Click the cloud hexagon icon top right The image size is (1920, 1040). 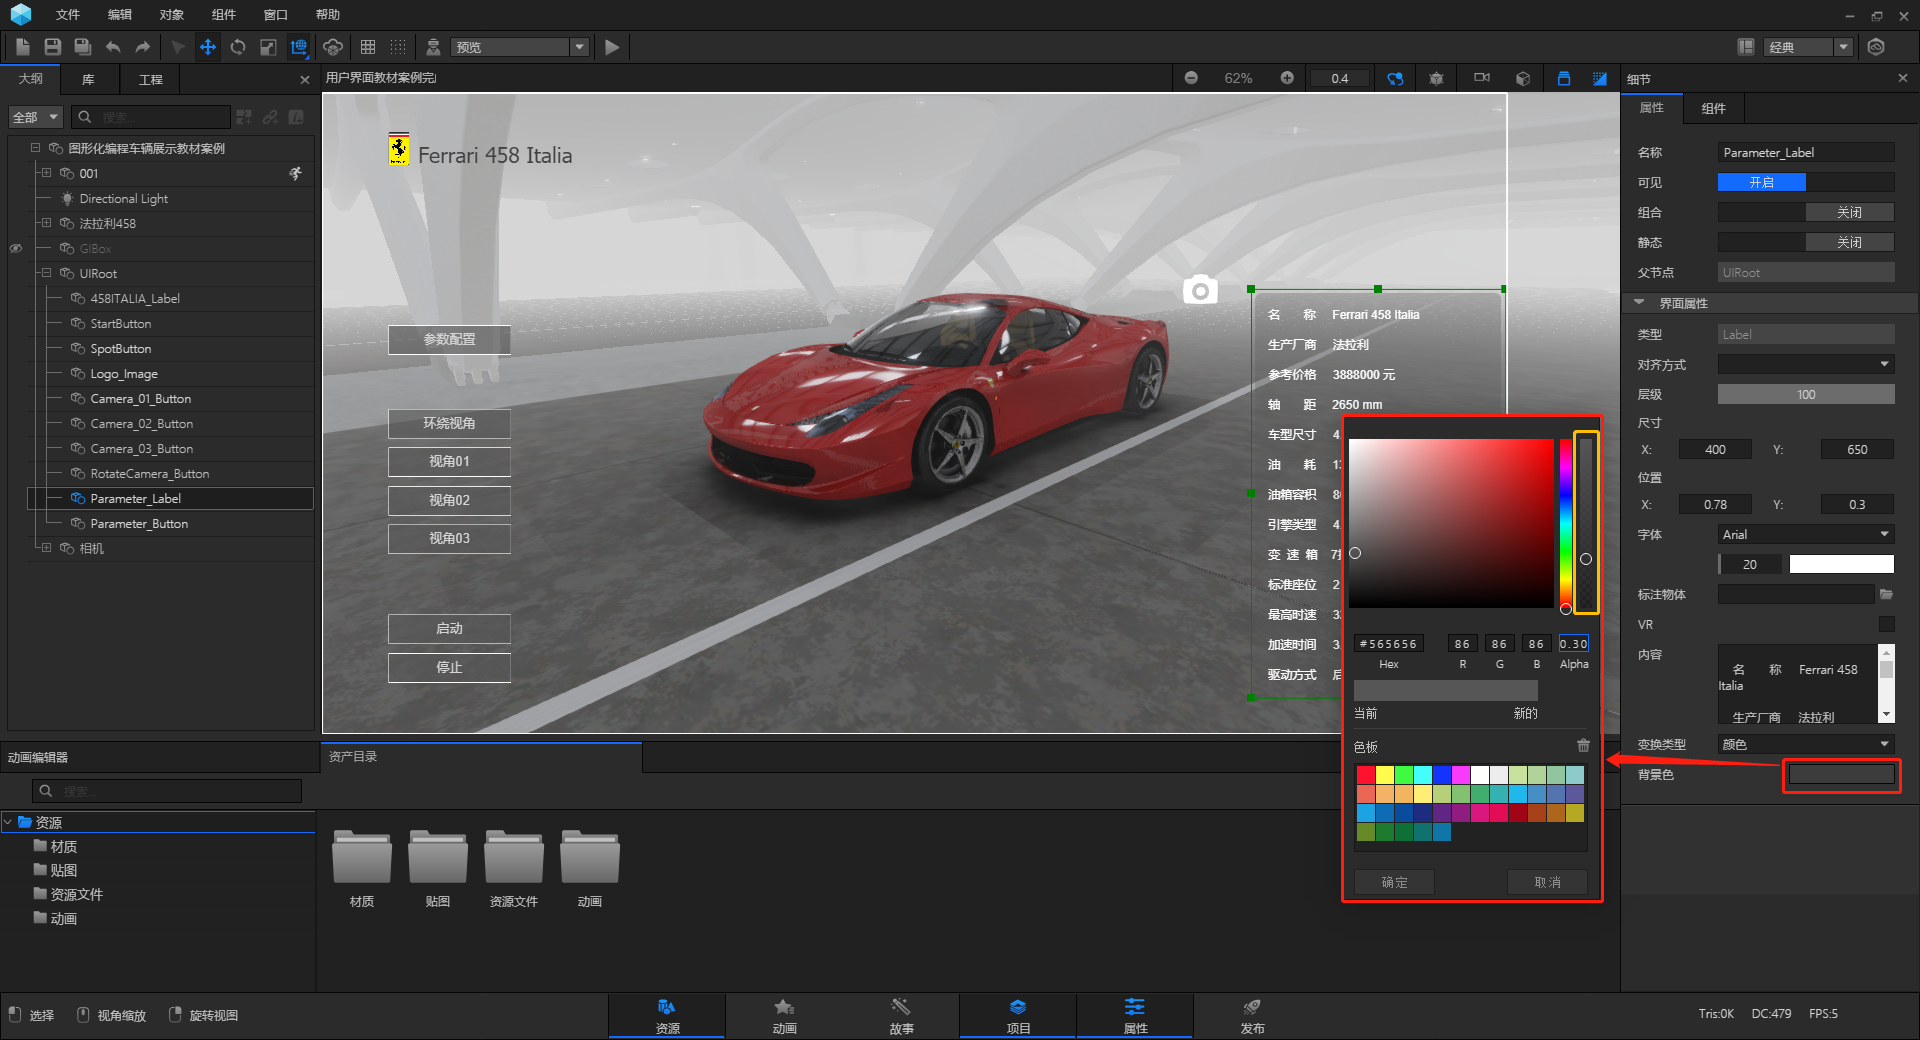pos(1876,47)
